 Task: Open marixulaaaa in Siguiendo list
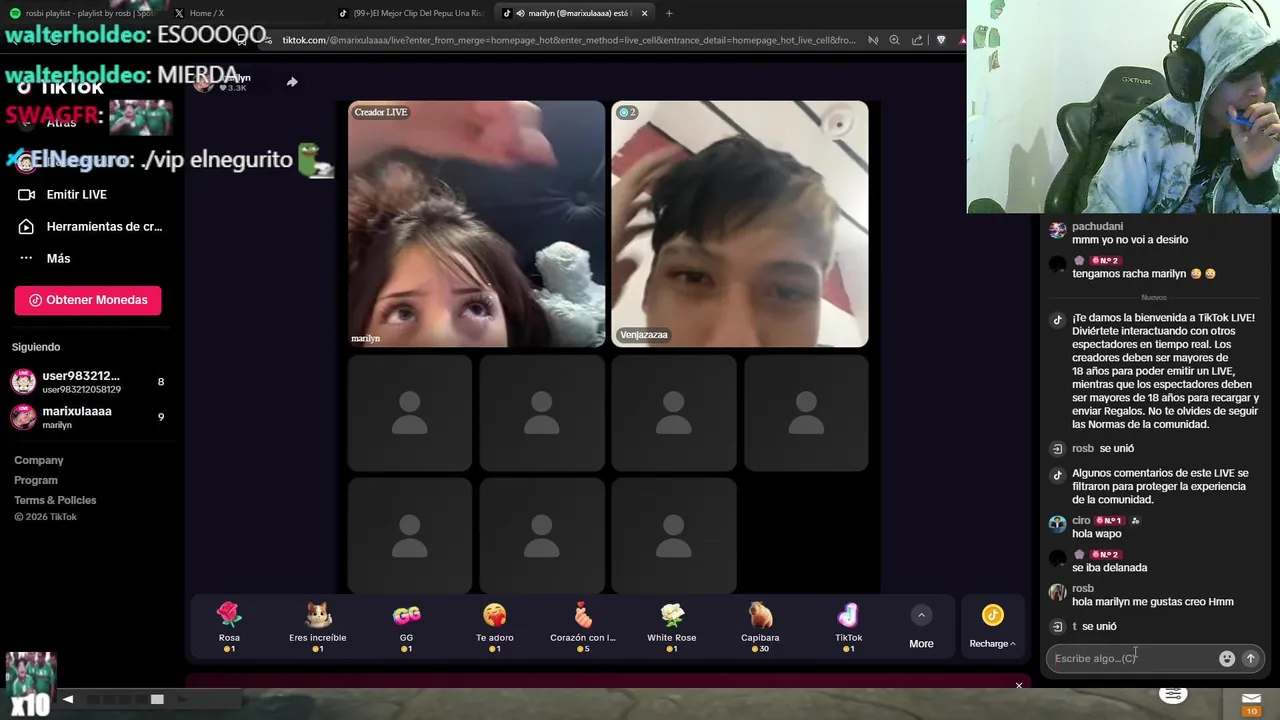click(x=88, y=417)
